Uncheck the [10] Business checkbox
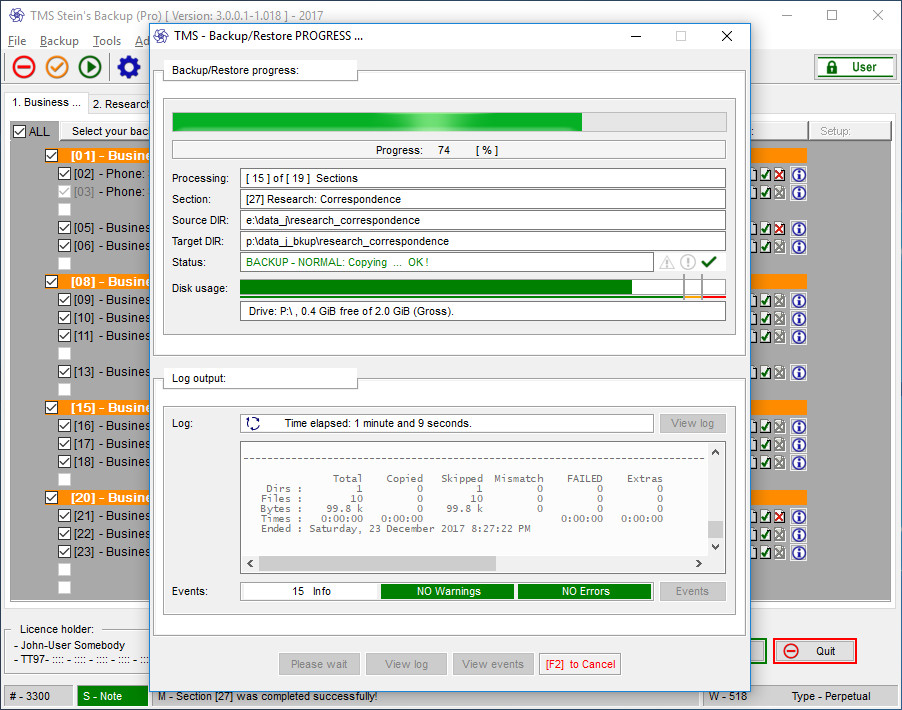 [64, 318]
